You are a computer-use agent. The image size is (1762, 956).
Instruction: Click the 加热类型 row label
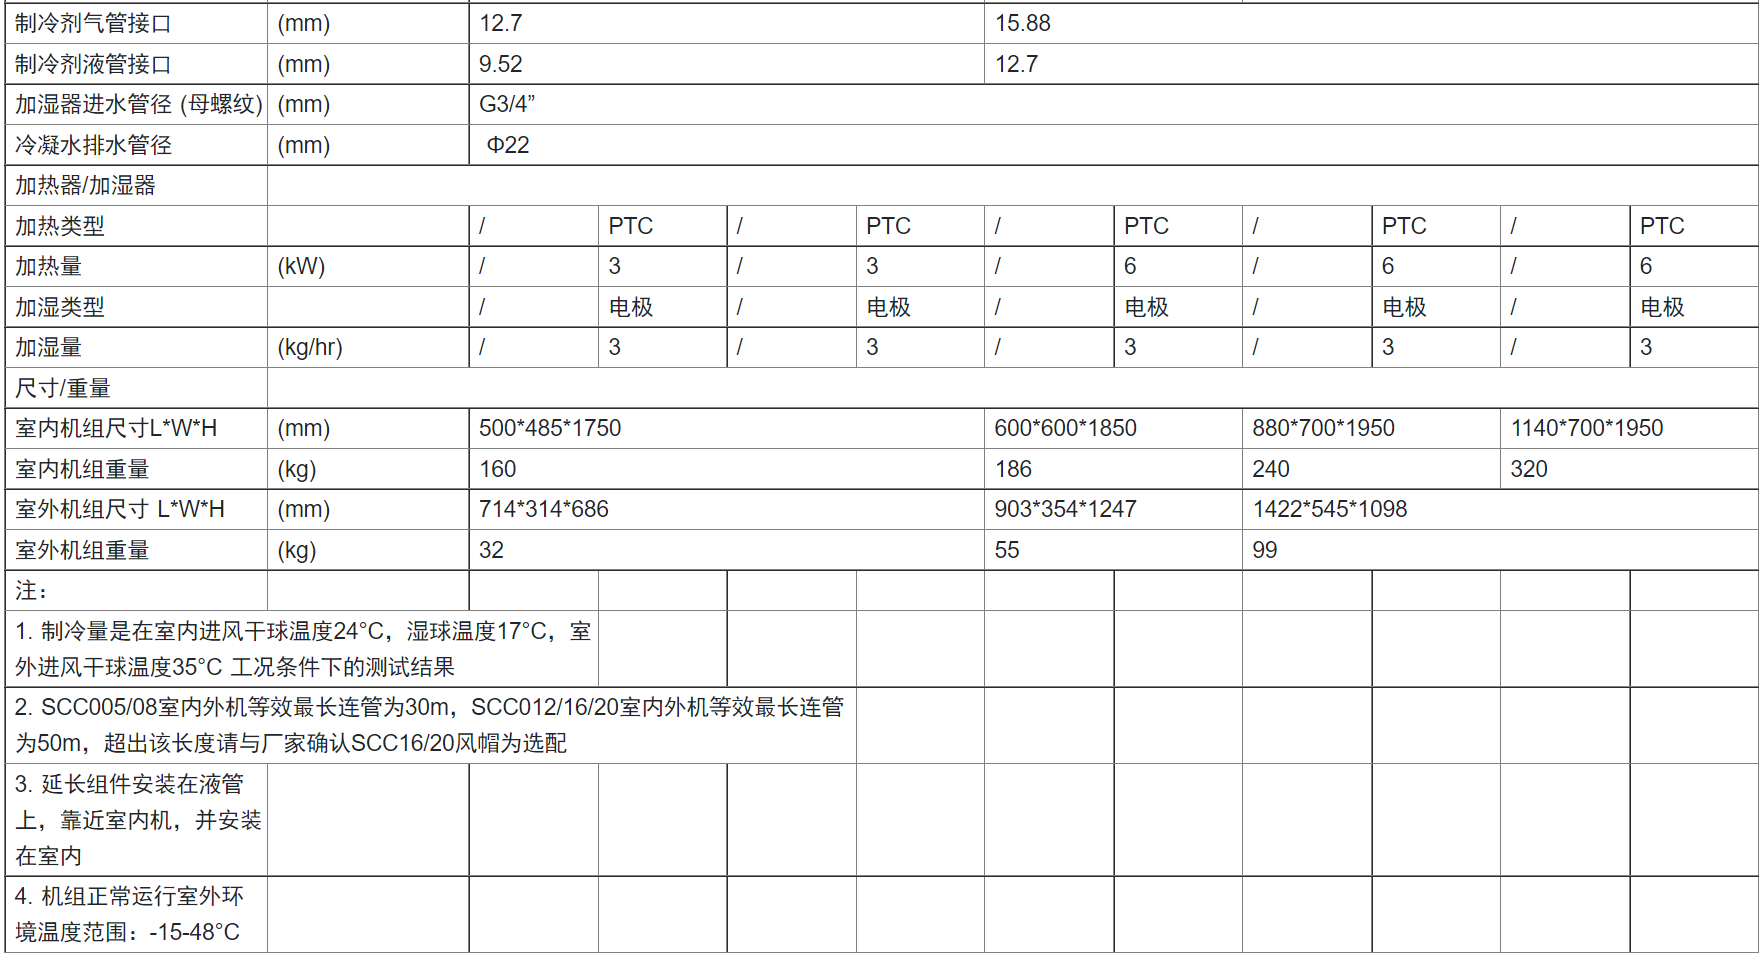60,226
